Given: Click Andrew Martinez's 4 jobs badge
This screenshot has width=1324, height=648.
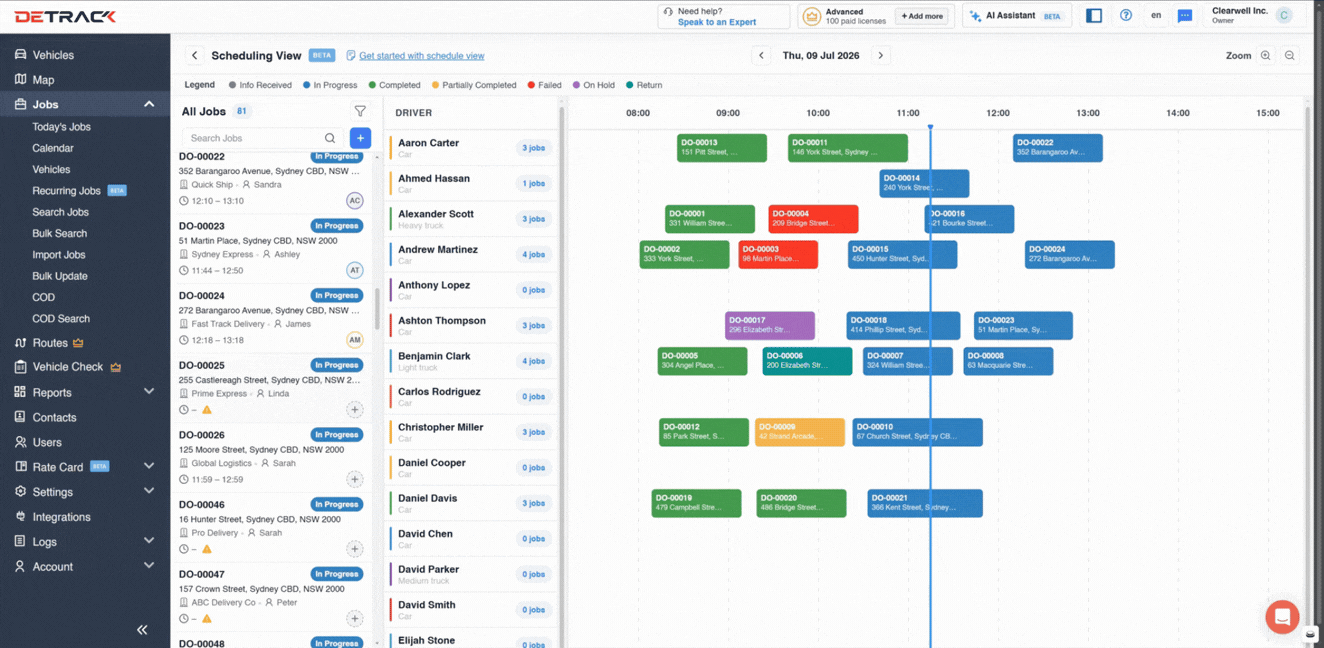Looking at the screenshot, I should tap(533, 255).
